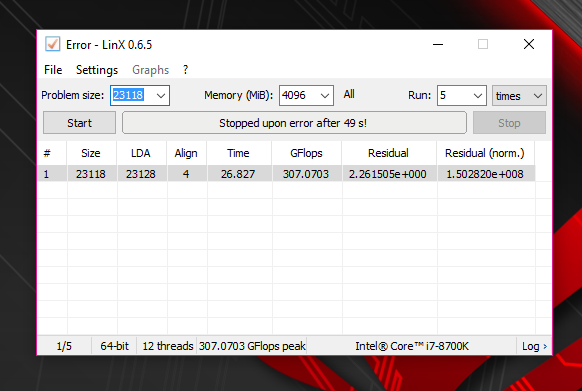Screen dimensions: 582x391
Task: Select the LDA cell 23128
Action: tap(141, 174)
